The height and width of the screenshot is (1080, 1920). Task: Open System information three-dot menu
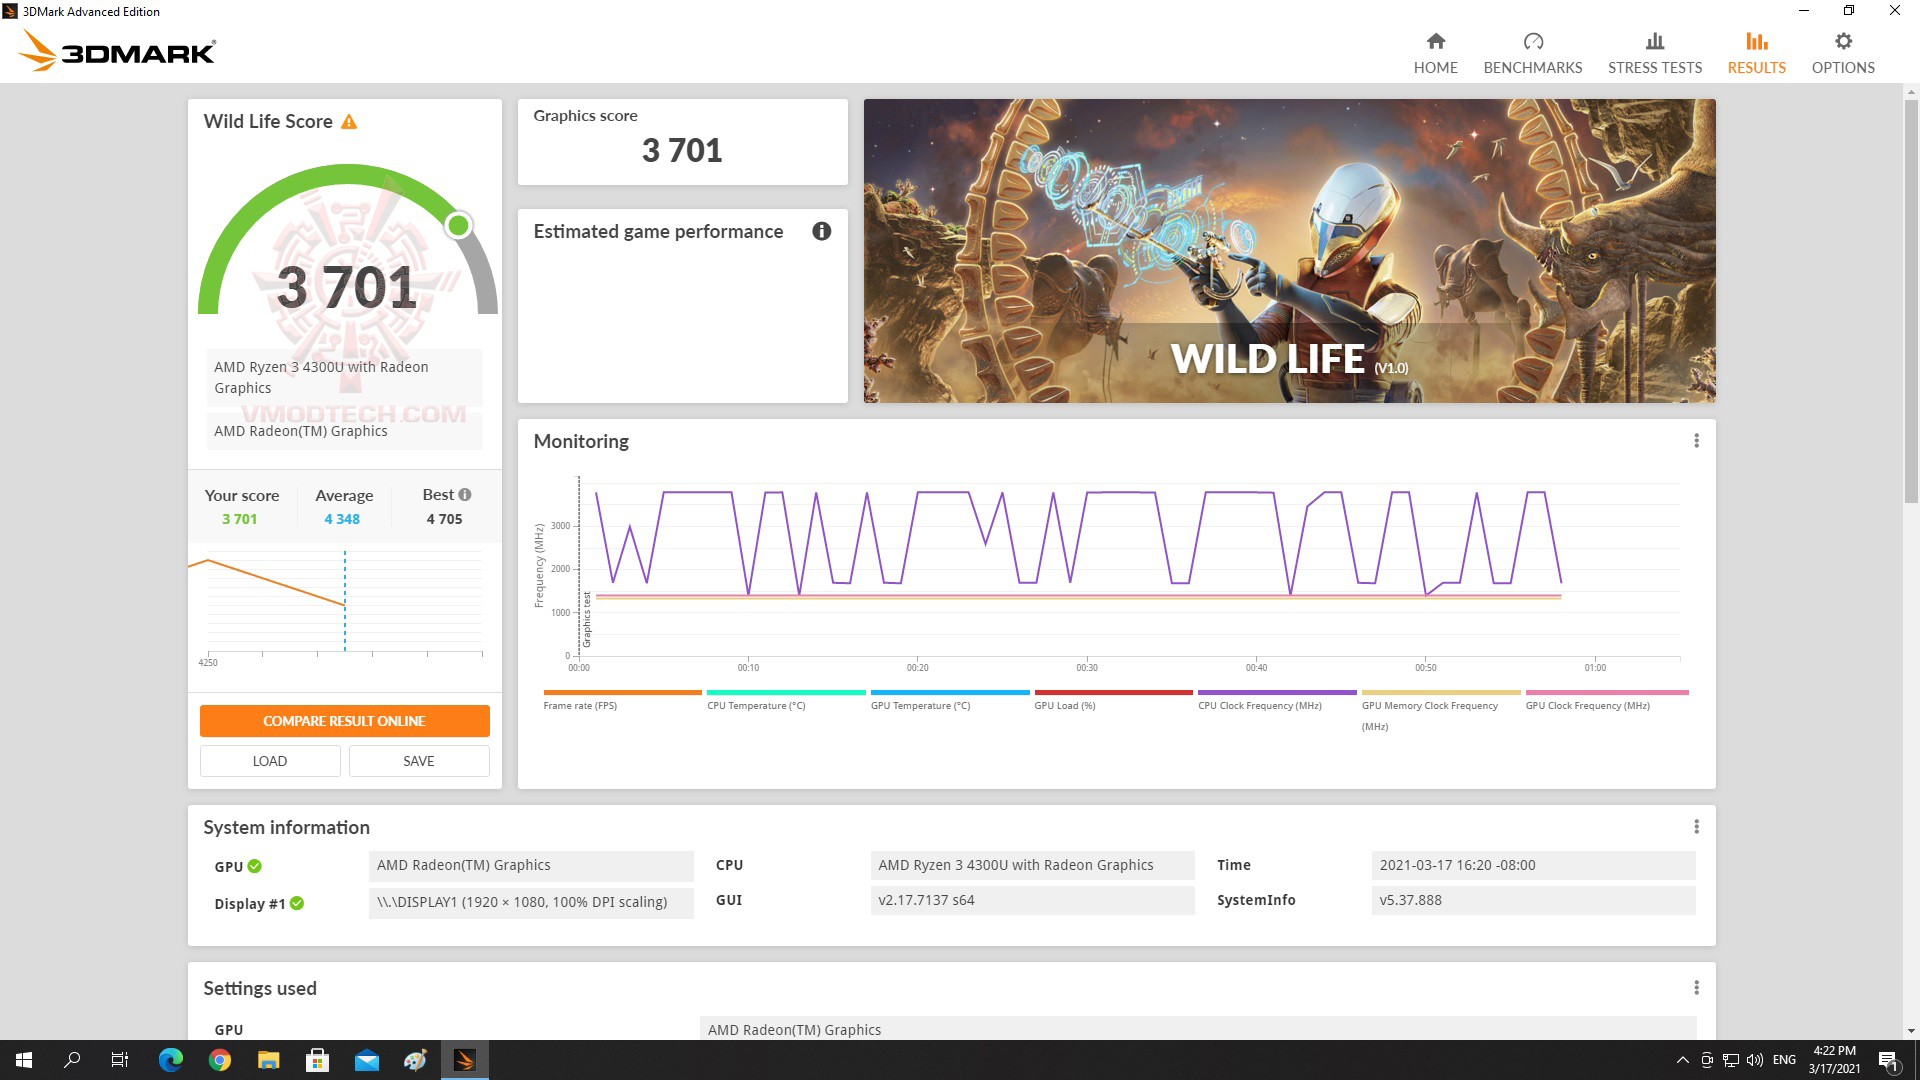coord(1696,827)
